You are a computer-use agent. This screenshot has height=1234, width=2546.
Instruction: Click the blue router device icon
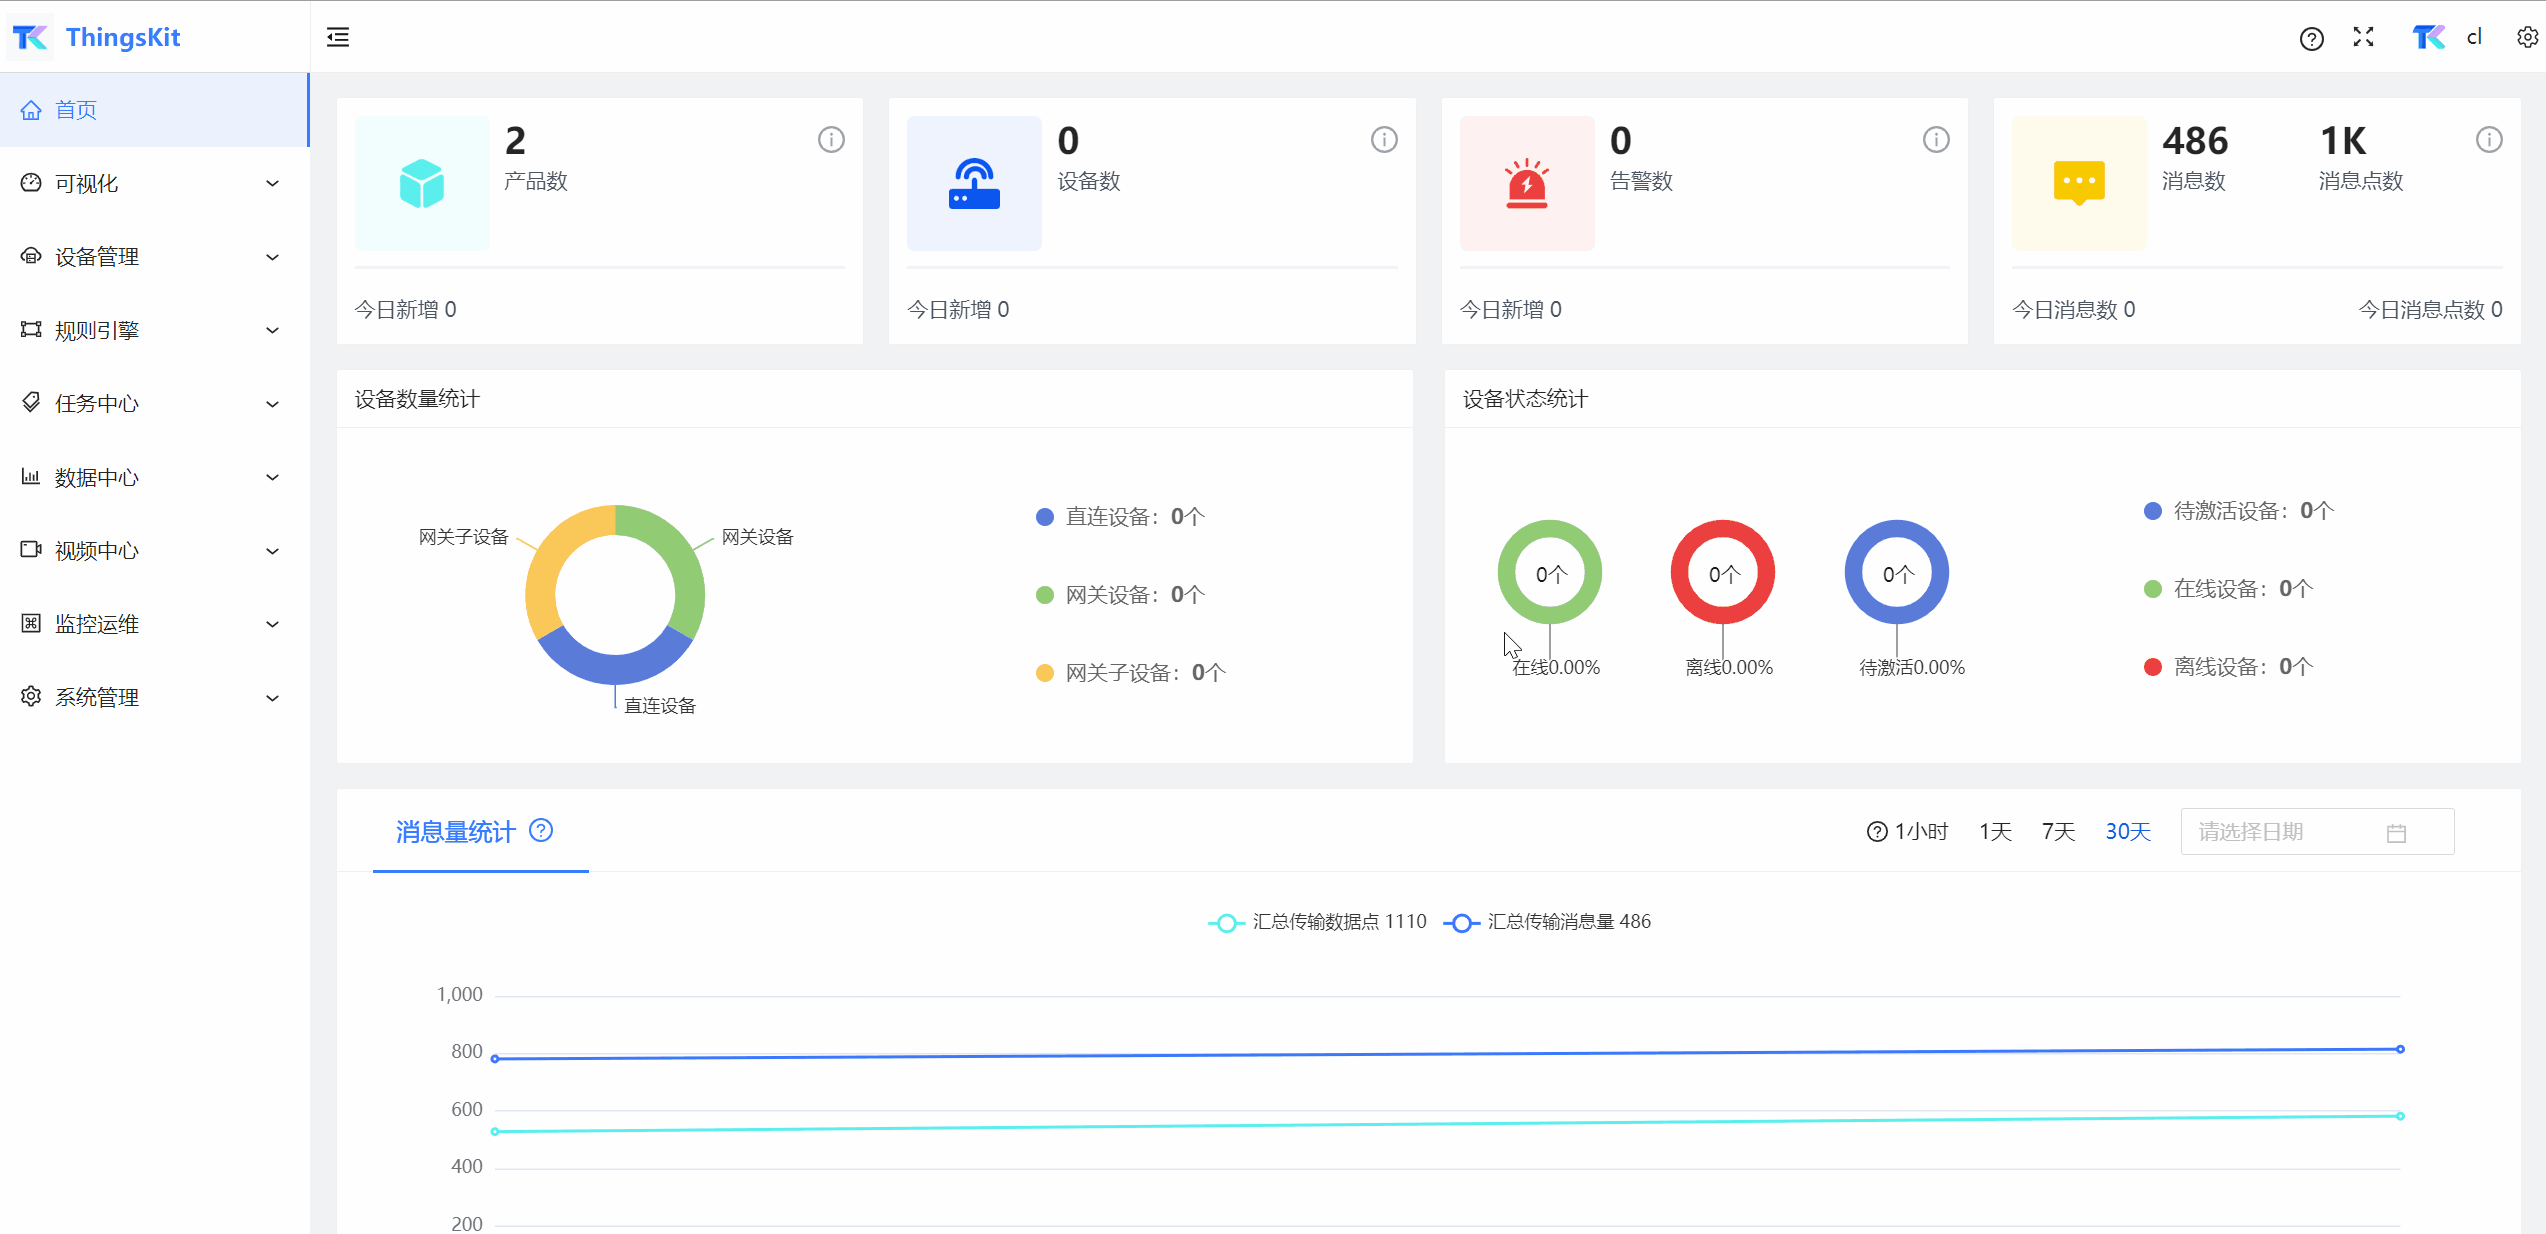click(x=974, y=183)
